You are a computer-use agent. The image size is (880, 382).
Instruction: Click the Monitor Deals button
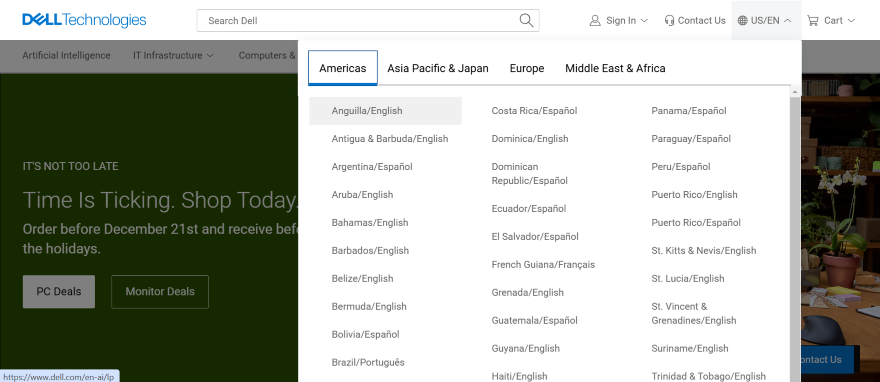point(160,292)
